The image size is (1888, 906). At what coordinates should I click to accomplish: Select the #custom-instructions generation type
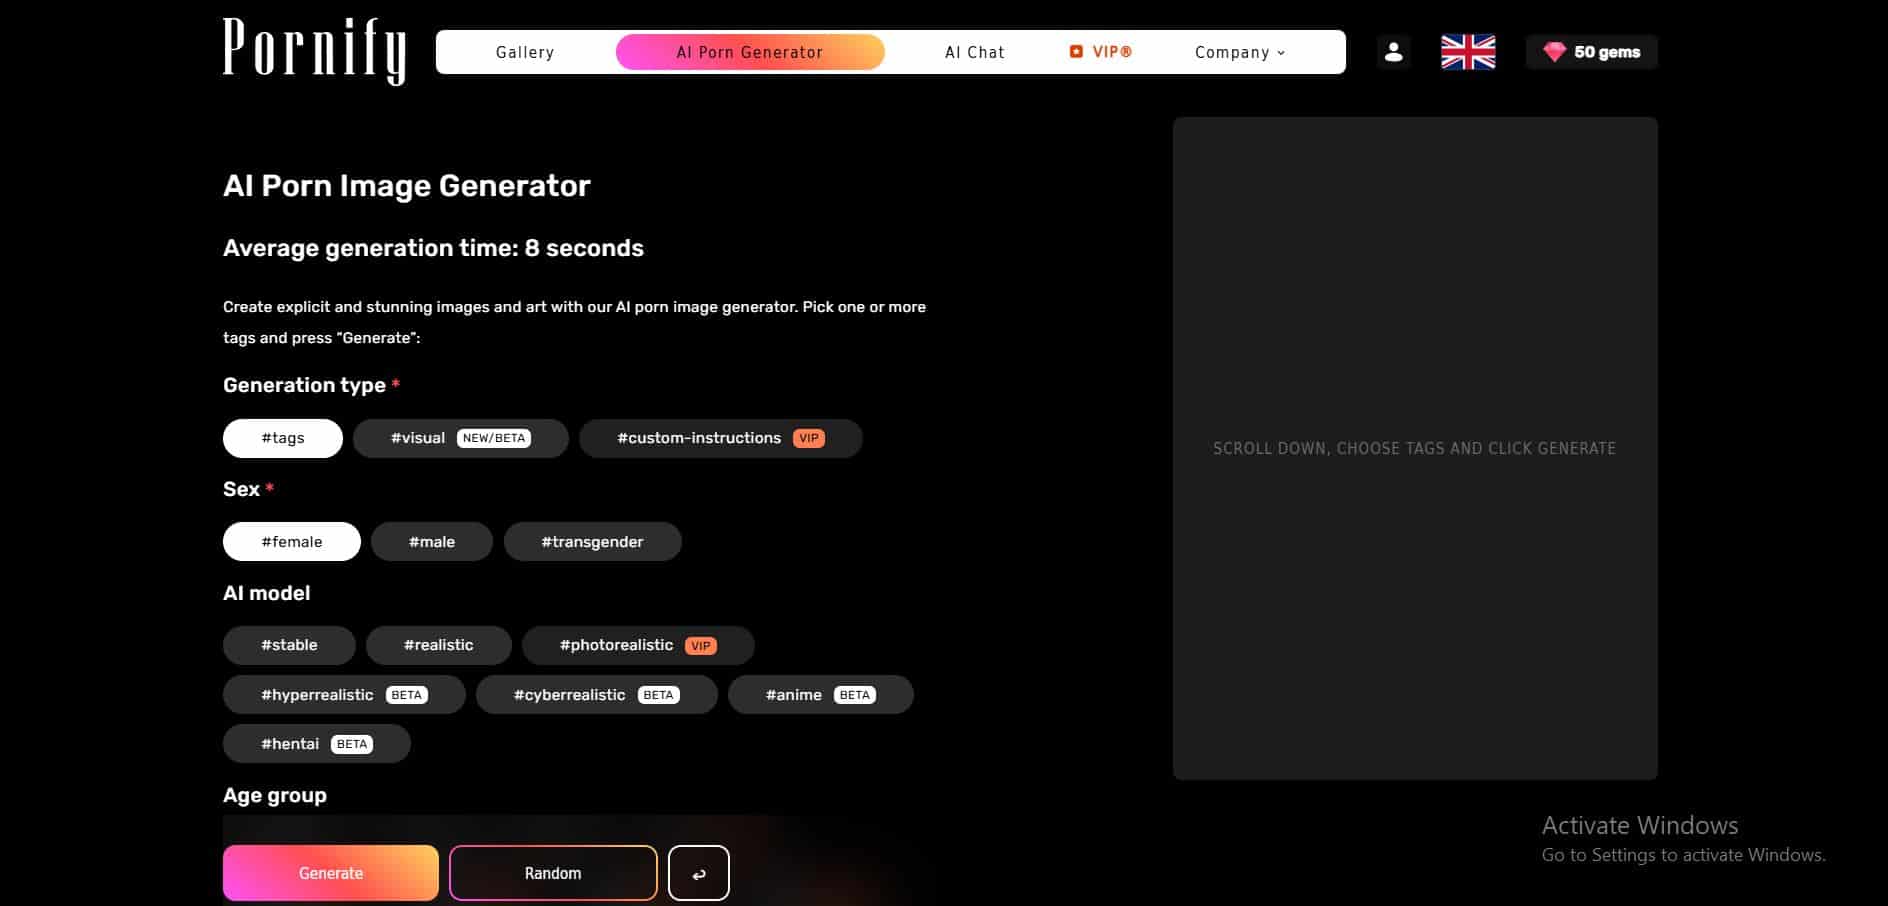point(721,438)
